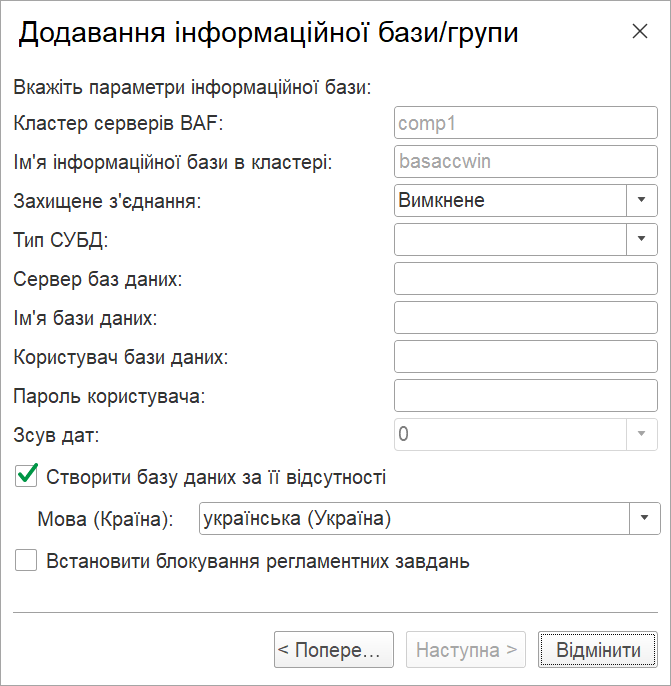
Task: Focus the Ім'я бази даних input field
Action: (x=526, y=317)
